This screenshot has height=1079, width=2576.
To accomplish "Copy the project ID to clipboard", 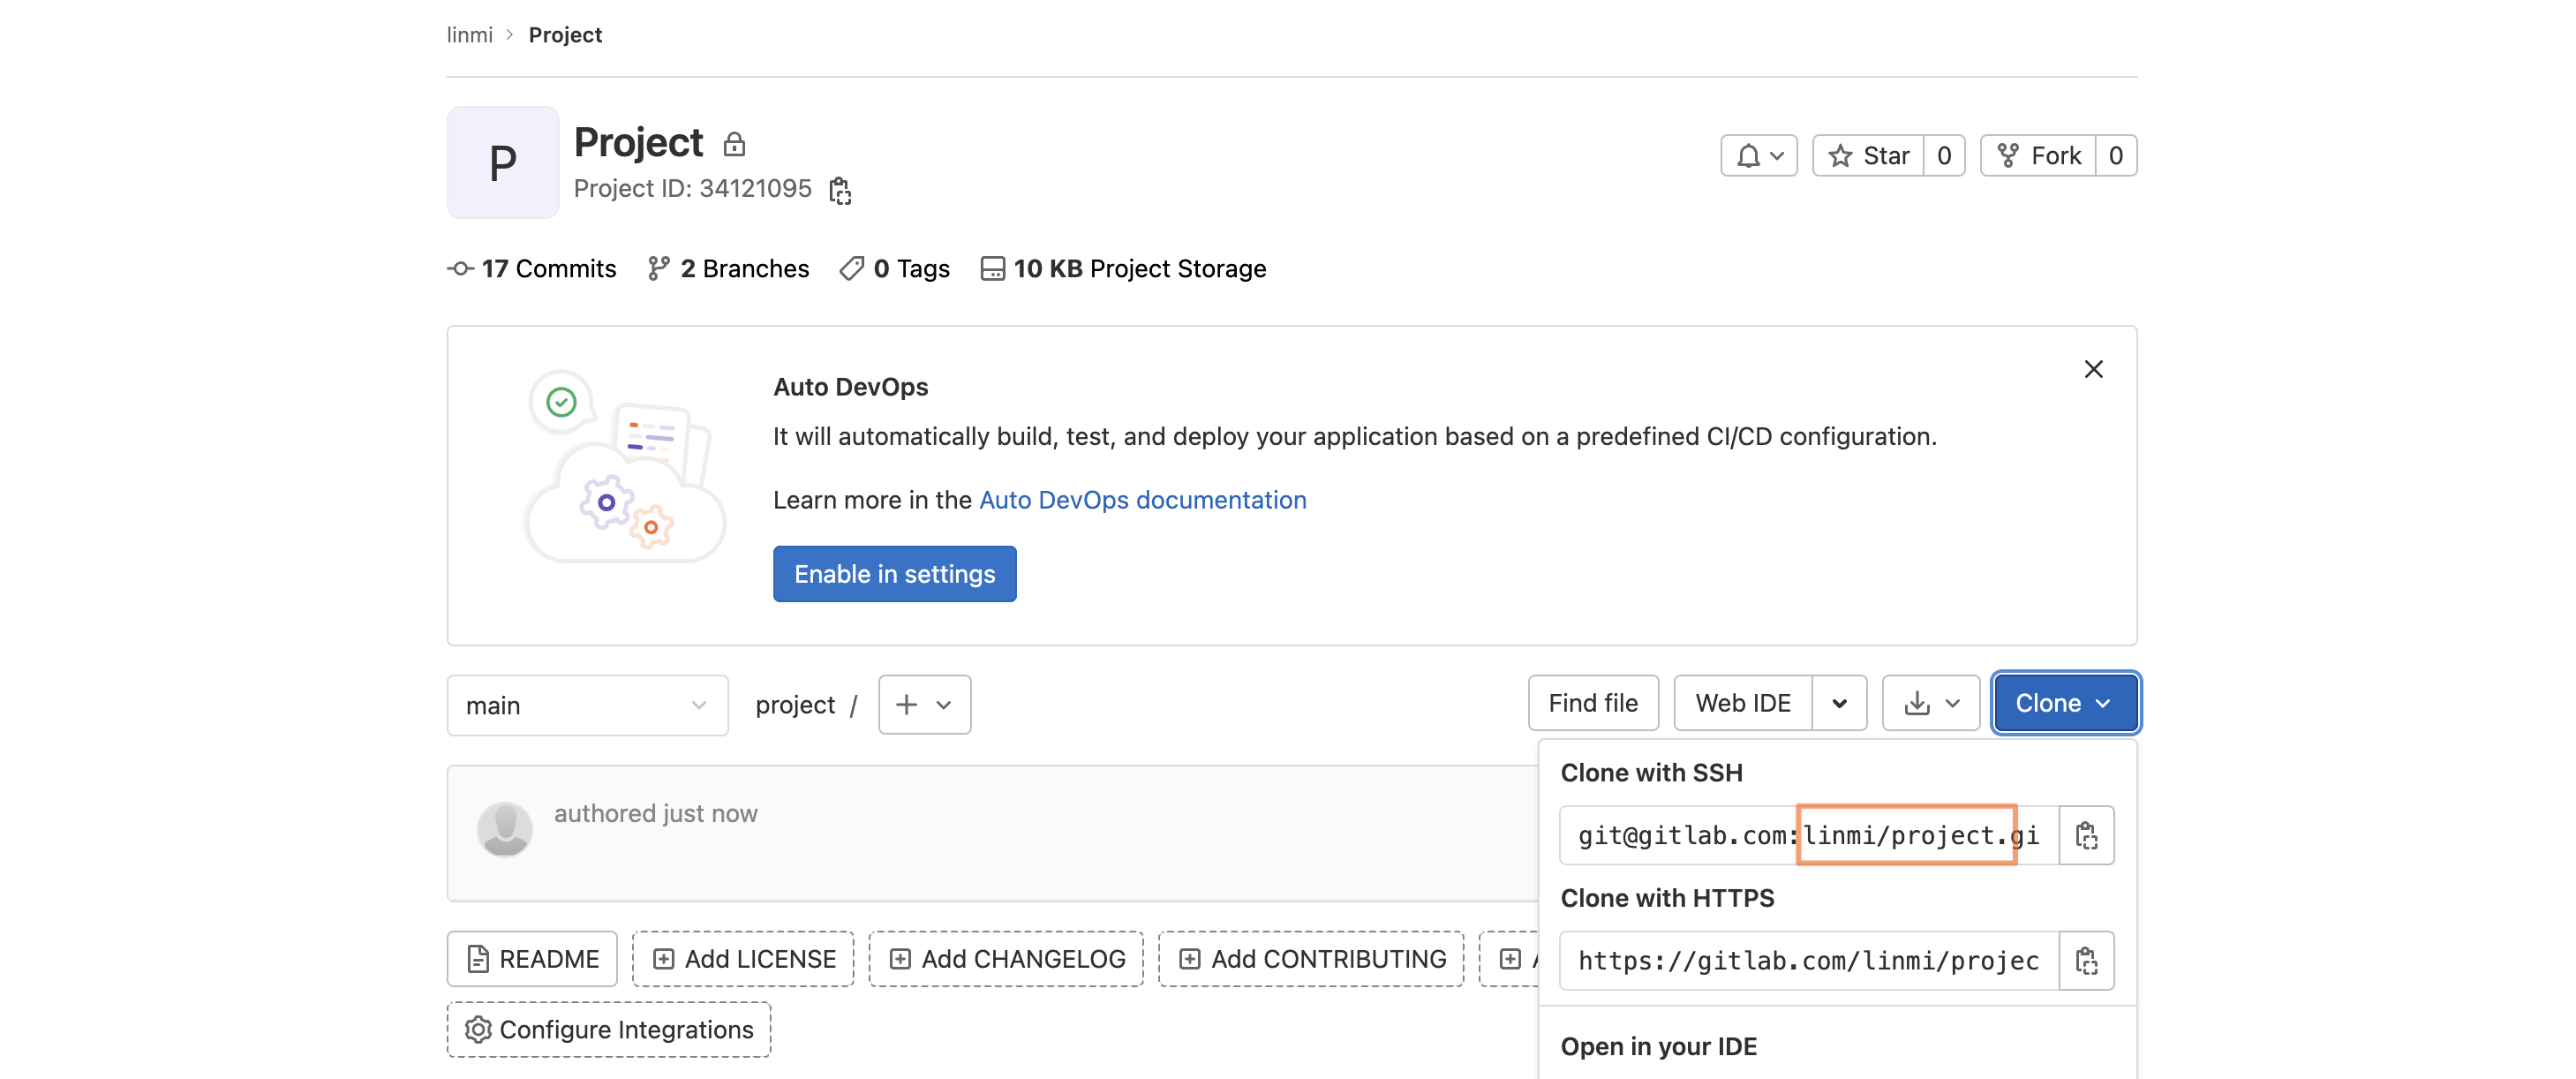I will 840,189.
